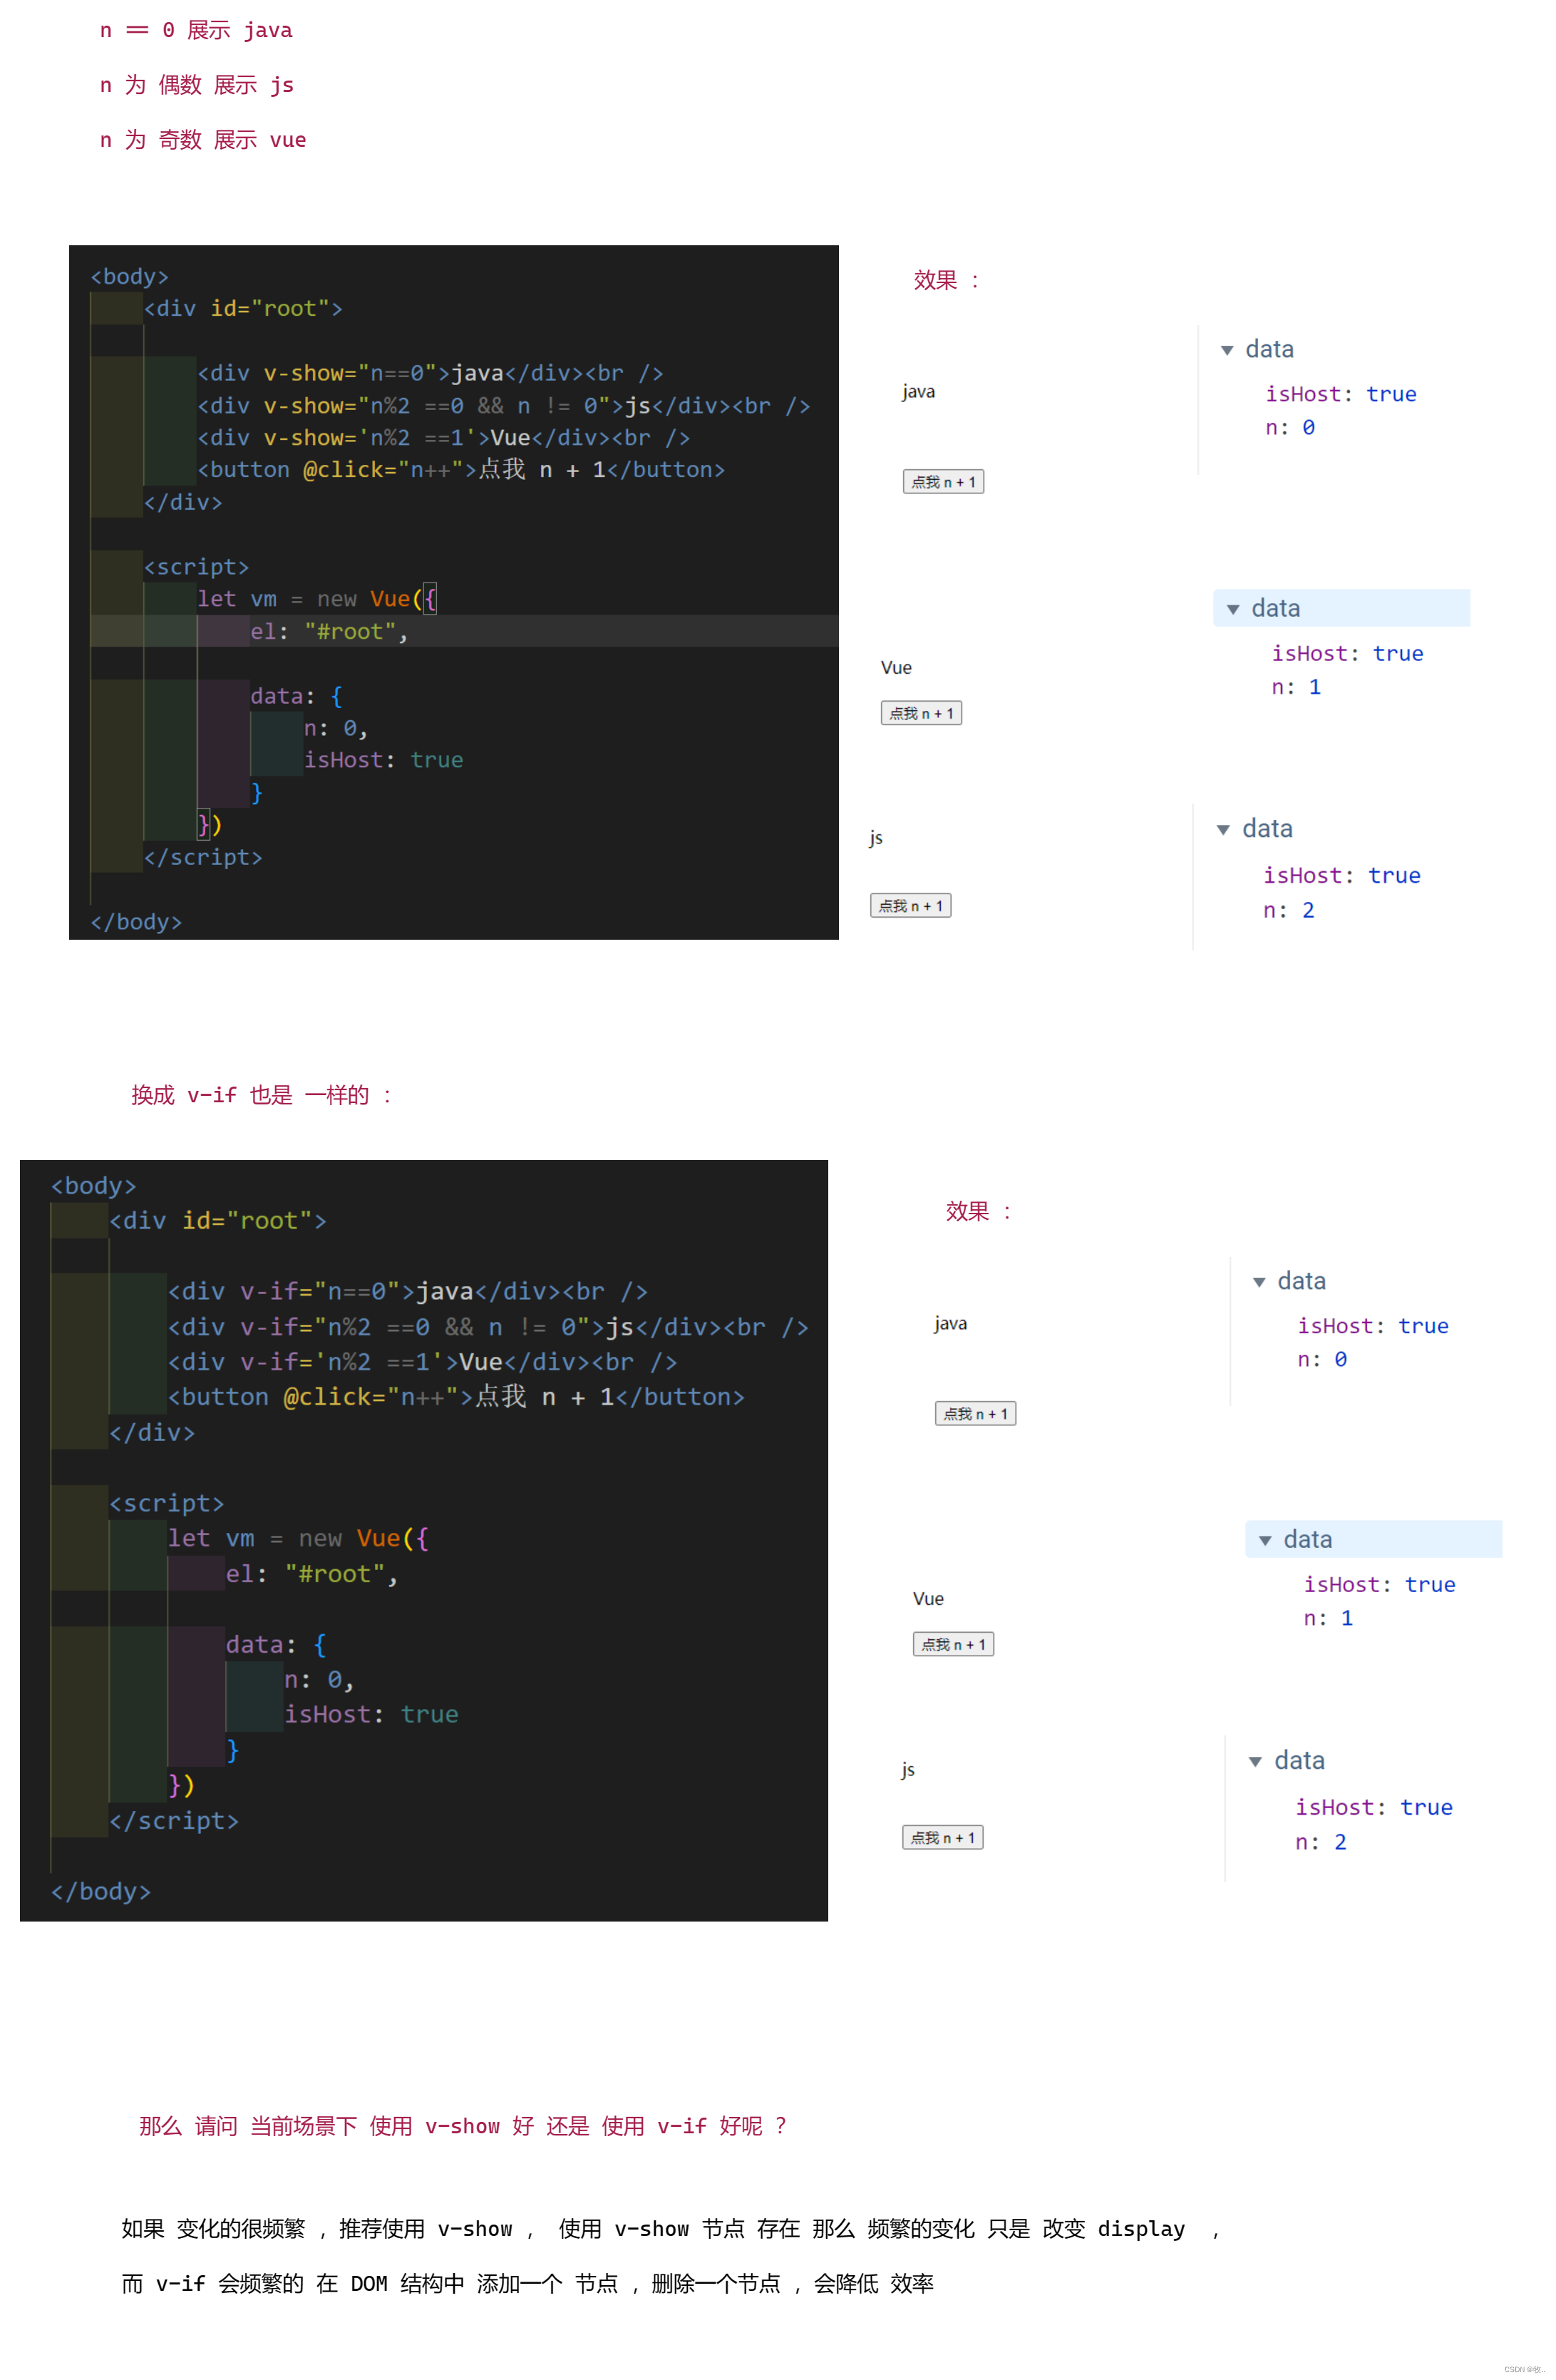
Task: Click the 点我 n + 1 button under 'java' in the v-show example
Action: tap(943, 482)
